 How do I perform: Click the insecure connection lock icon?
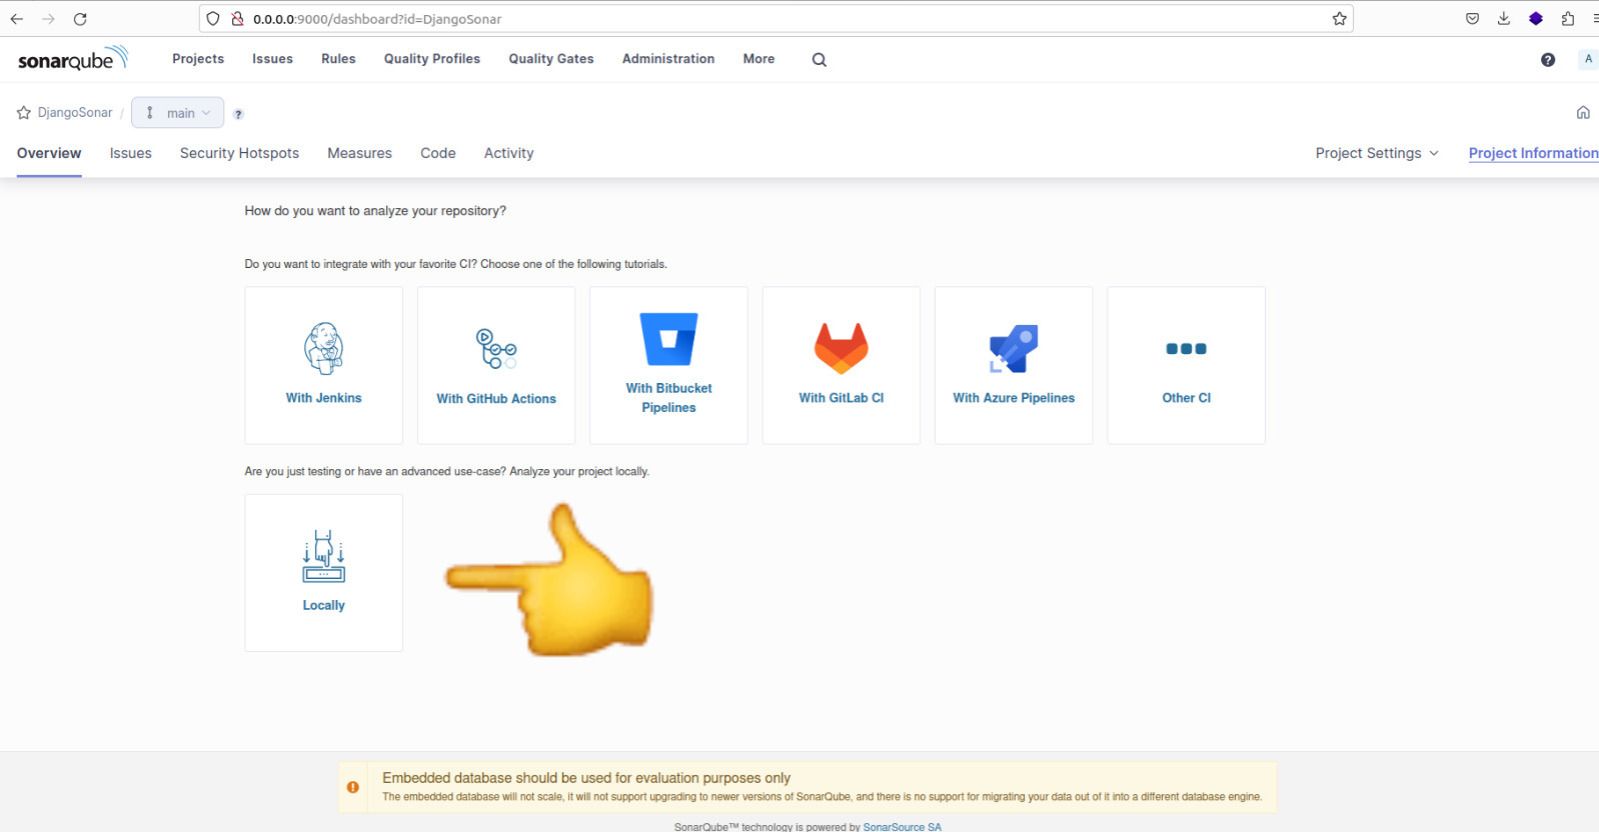click(x=237, y=19)
